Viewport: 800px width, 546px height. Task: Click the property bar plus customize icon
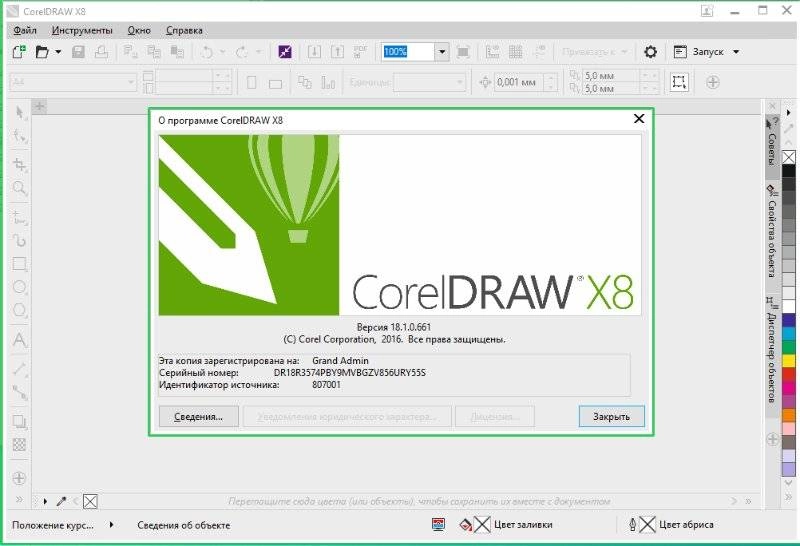tap(713, 82)
